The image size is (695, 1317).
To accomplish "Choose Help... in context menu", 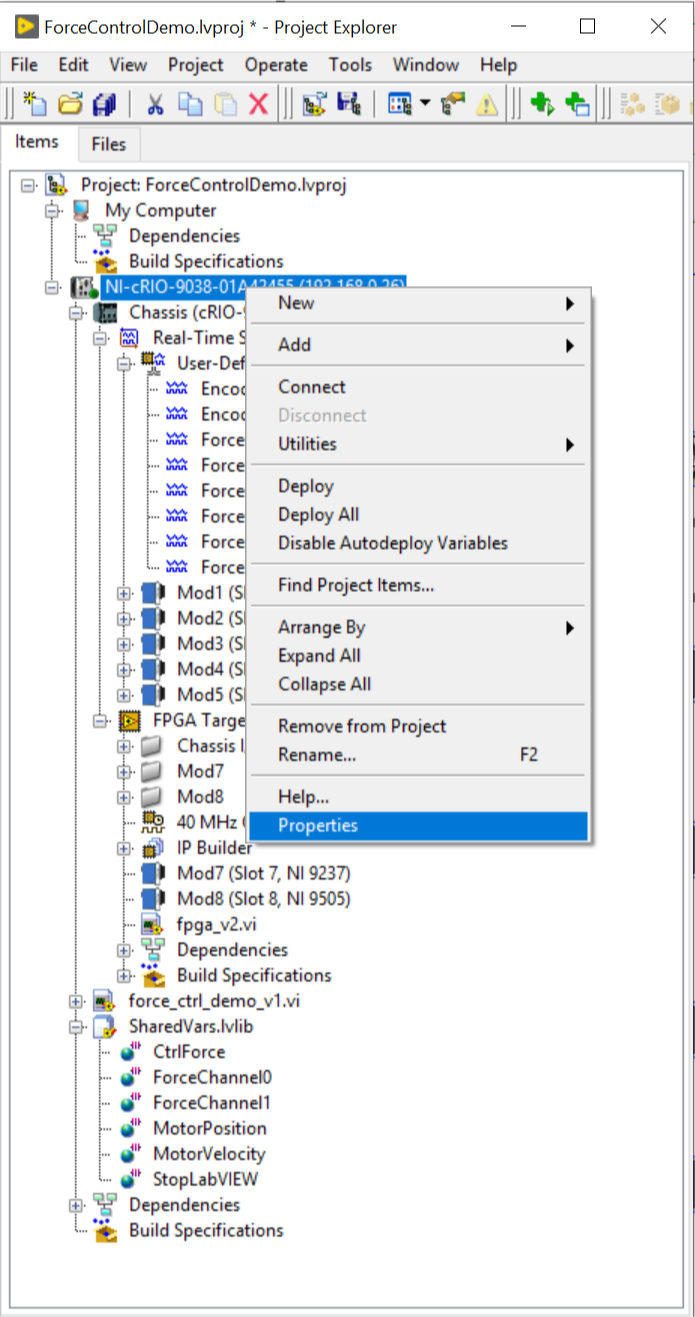I will 419,797.
